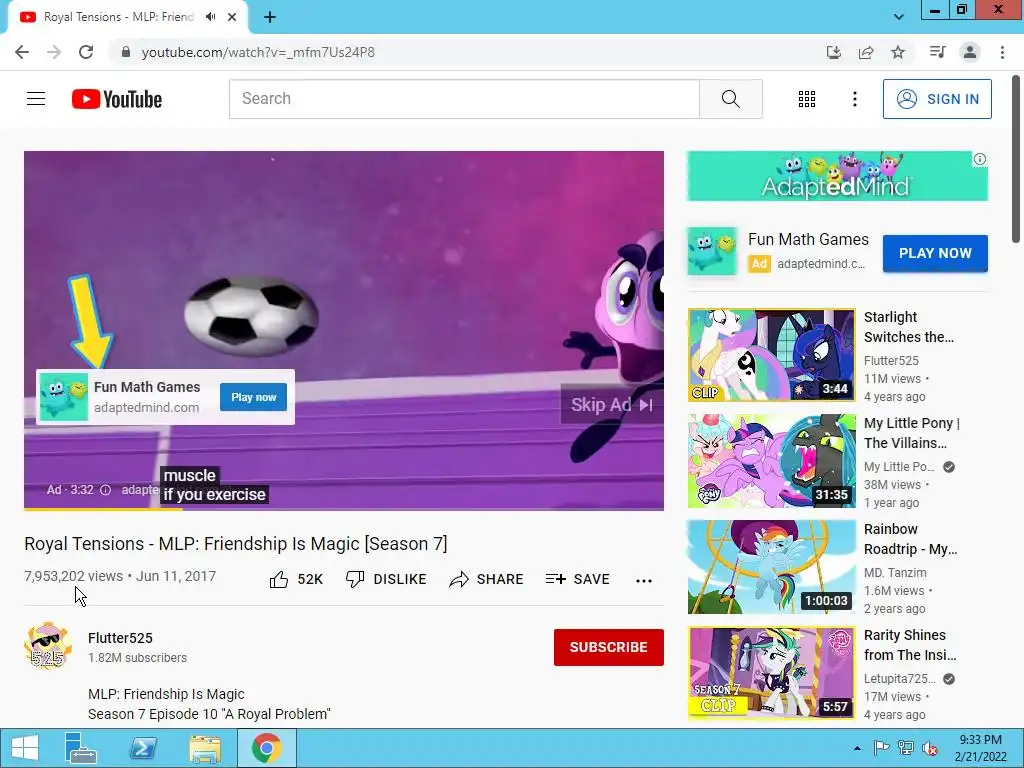Open Windows Start button
This screenshot has height=768, width=1024.
tap(25, 748)
